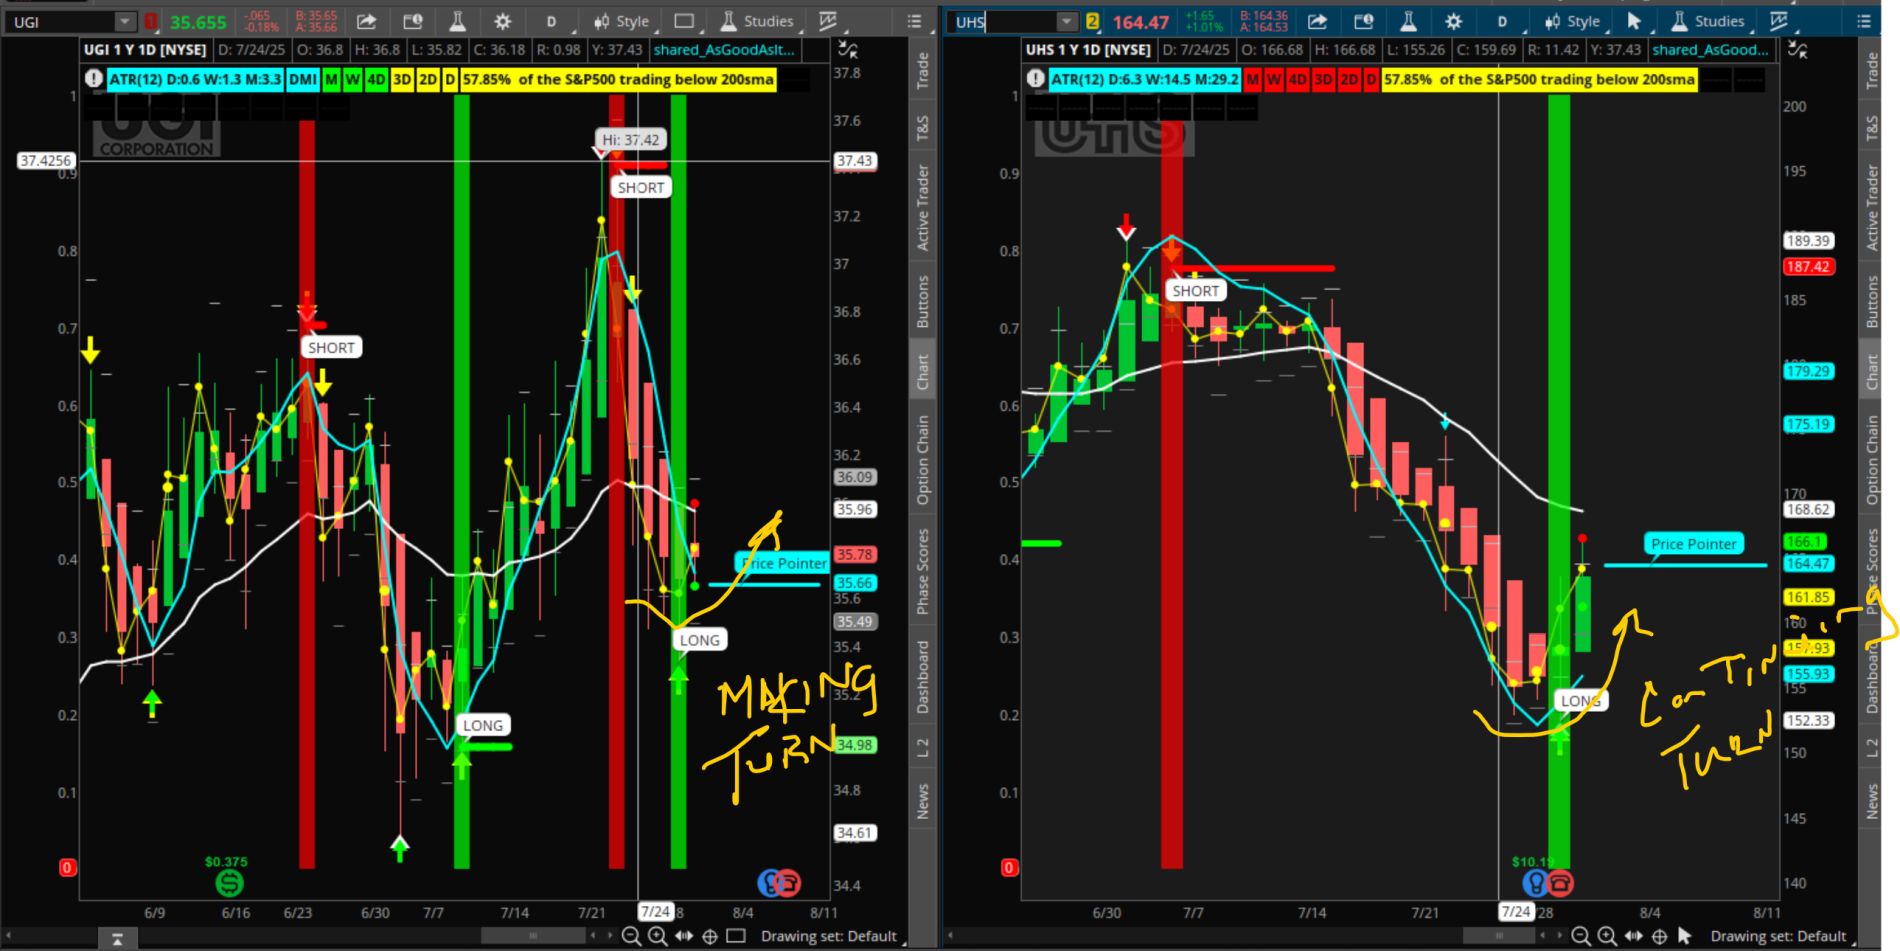Click green dividend dollar icon on UGI chart
Viewport: 1900px width, 951px height.
pyautogui.click(x=229, y=883)
